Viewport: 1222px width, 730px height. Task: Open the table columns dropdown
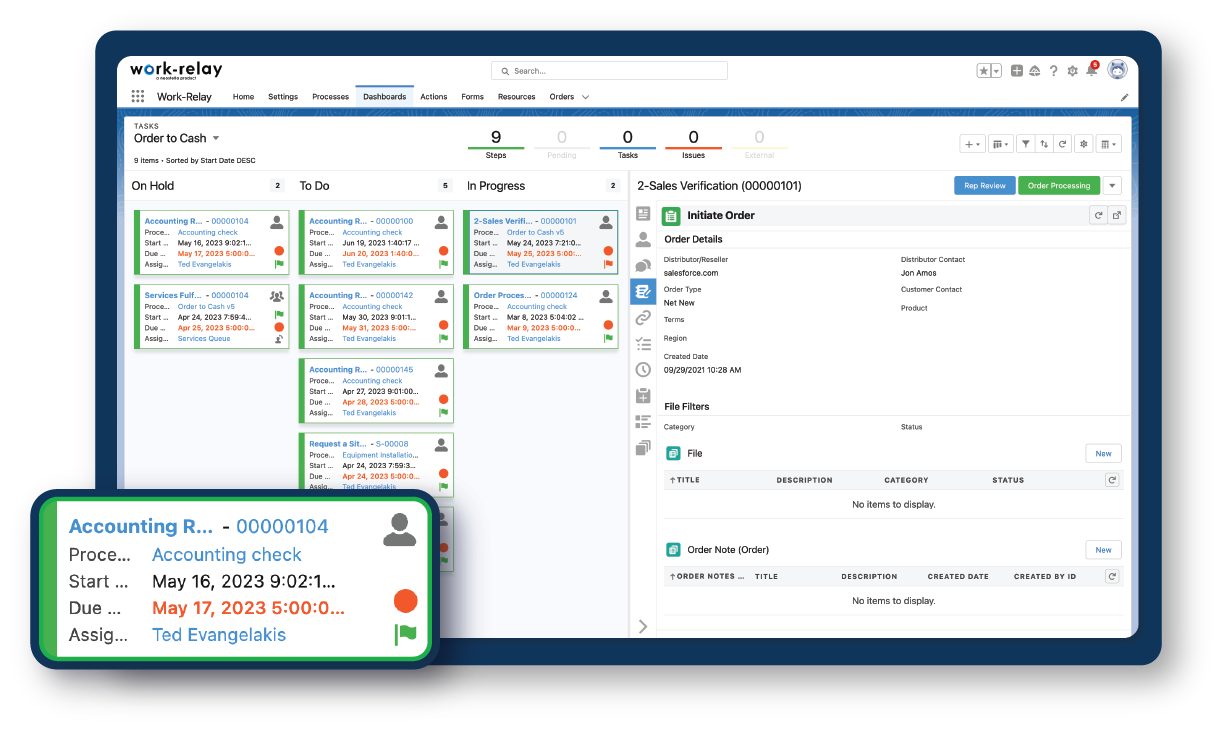point(1108,144)
